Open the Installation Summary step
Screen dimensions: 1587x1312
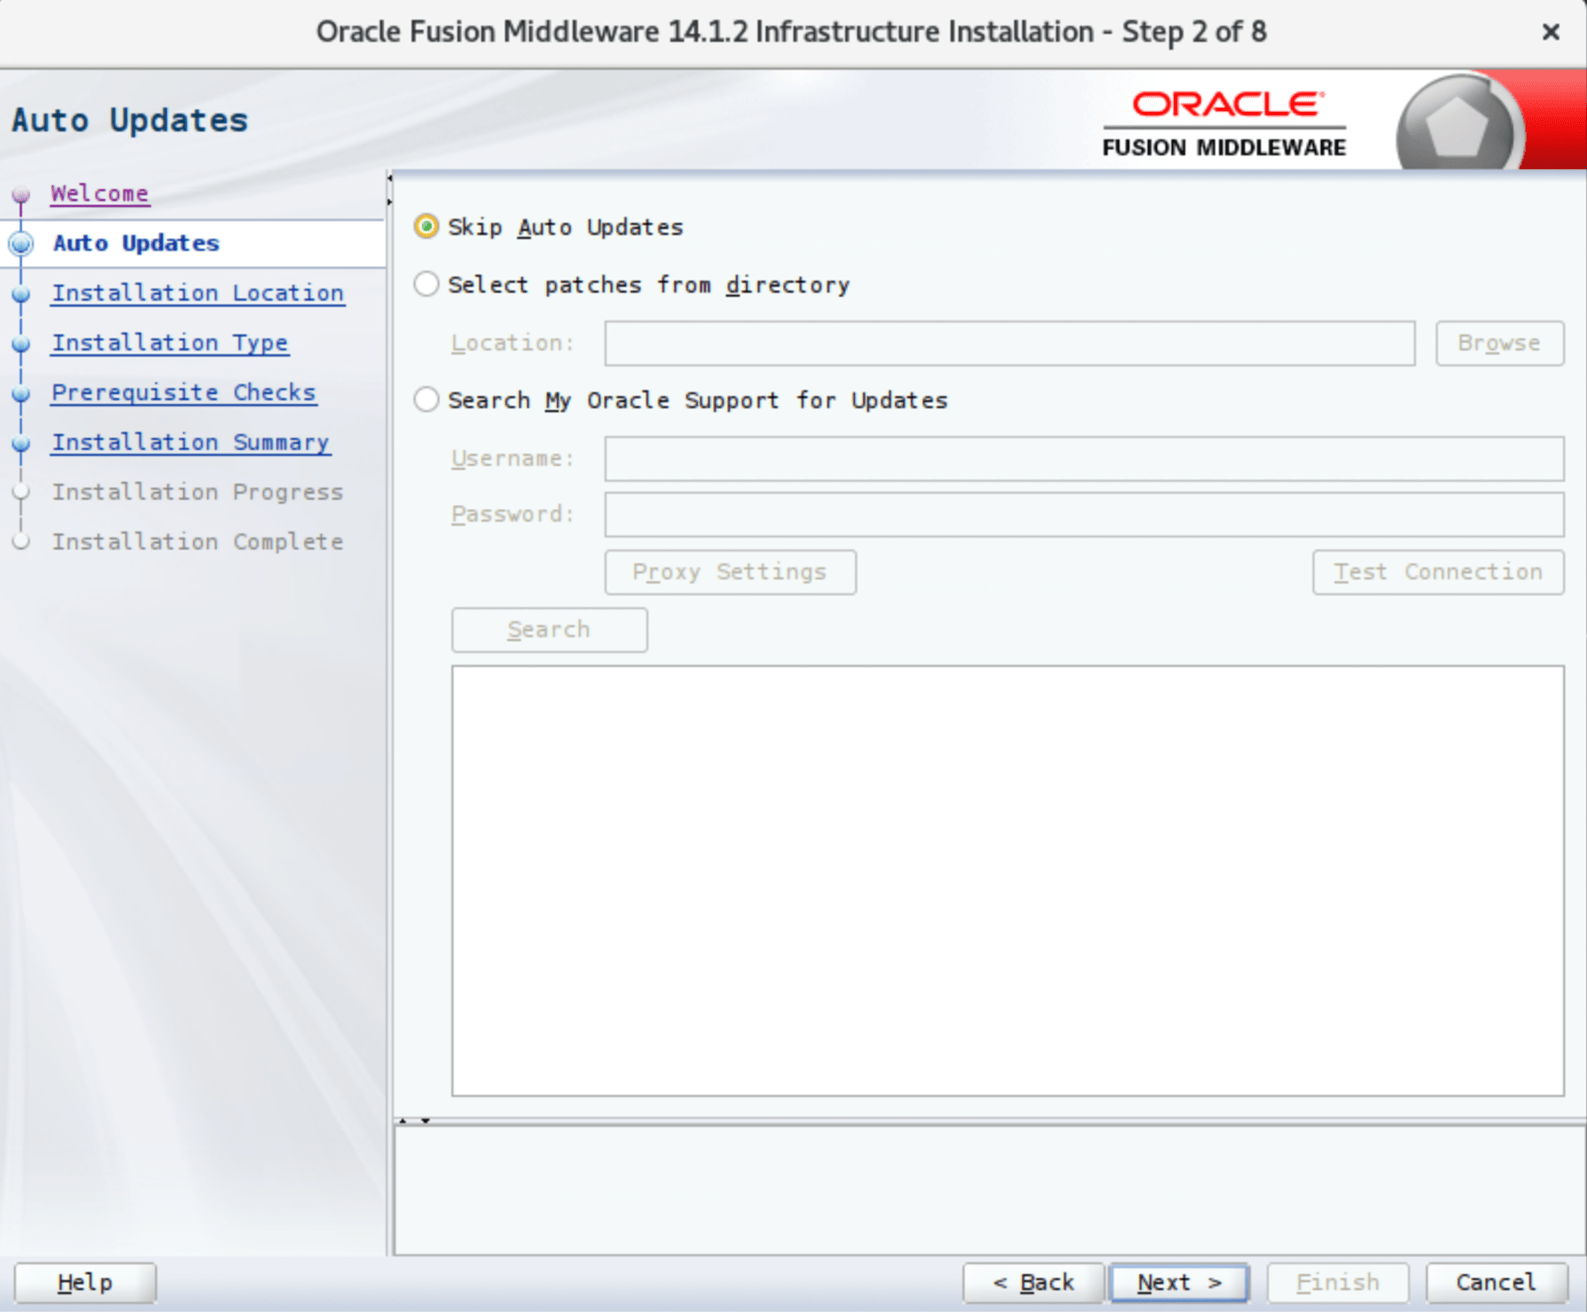(x=190, y=442)
